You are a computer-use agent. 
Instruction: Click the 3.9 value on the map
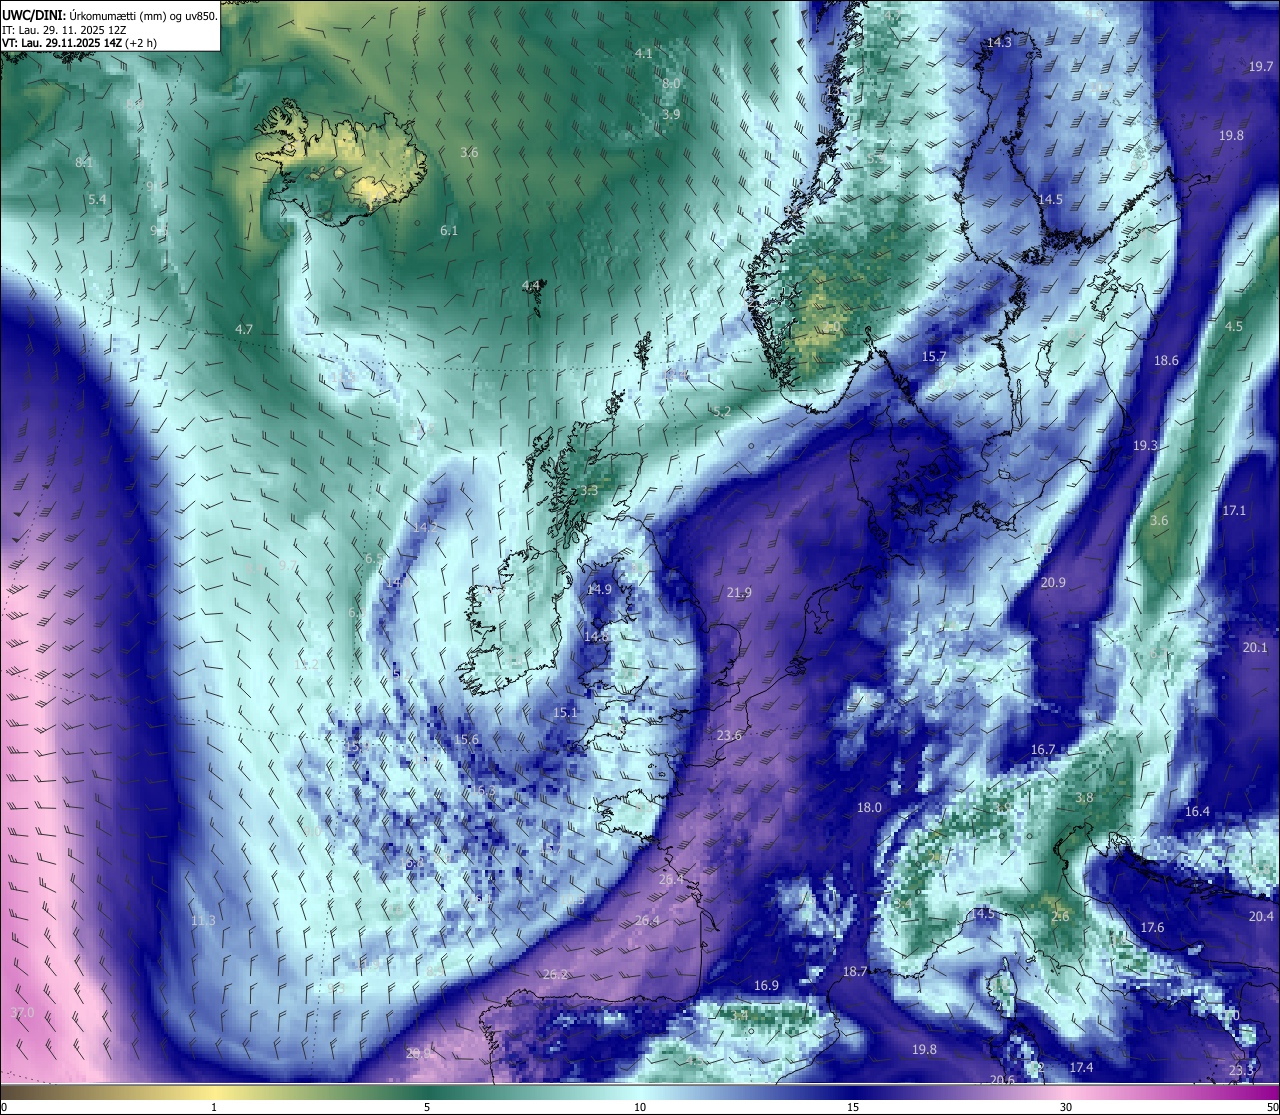click(671, 114)
